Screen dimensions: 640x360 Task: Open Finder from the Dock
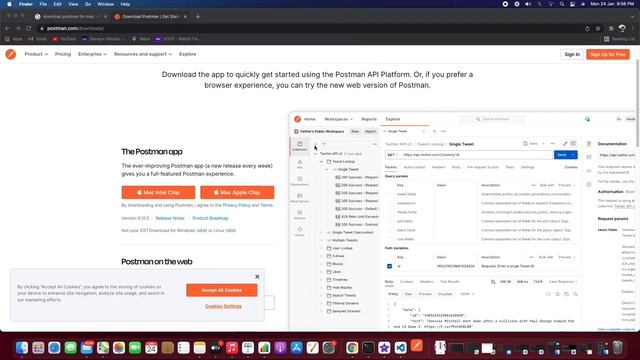coord(22,348)
